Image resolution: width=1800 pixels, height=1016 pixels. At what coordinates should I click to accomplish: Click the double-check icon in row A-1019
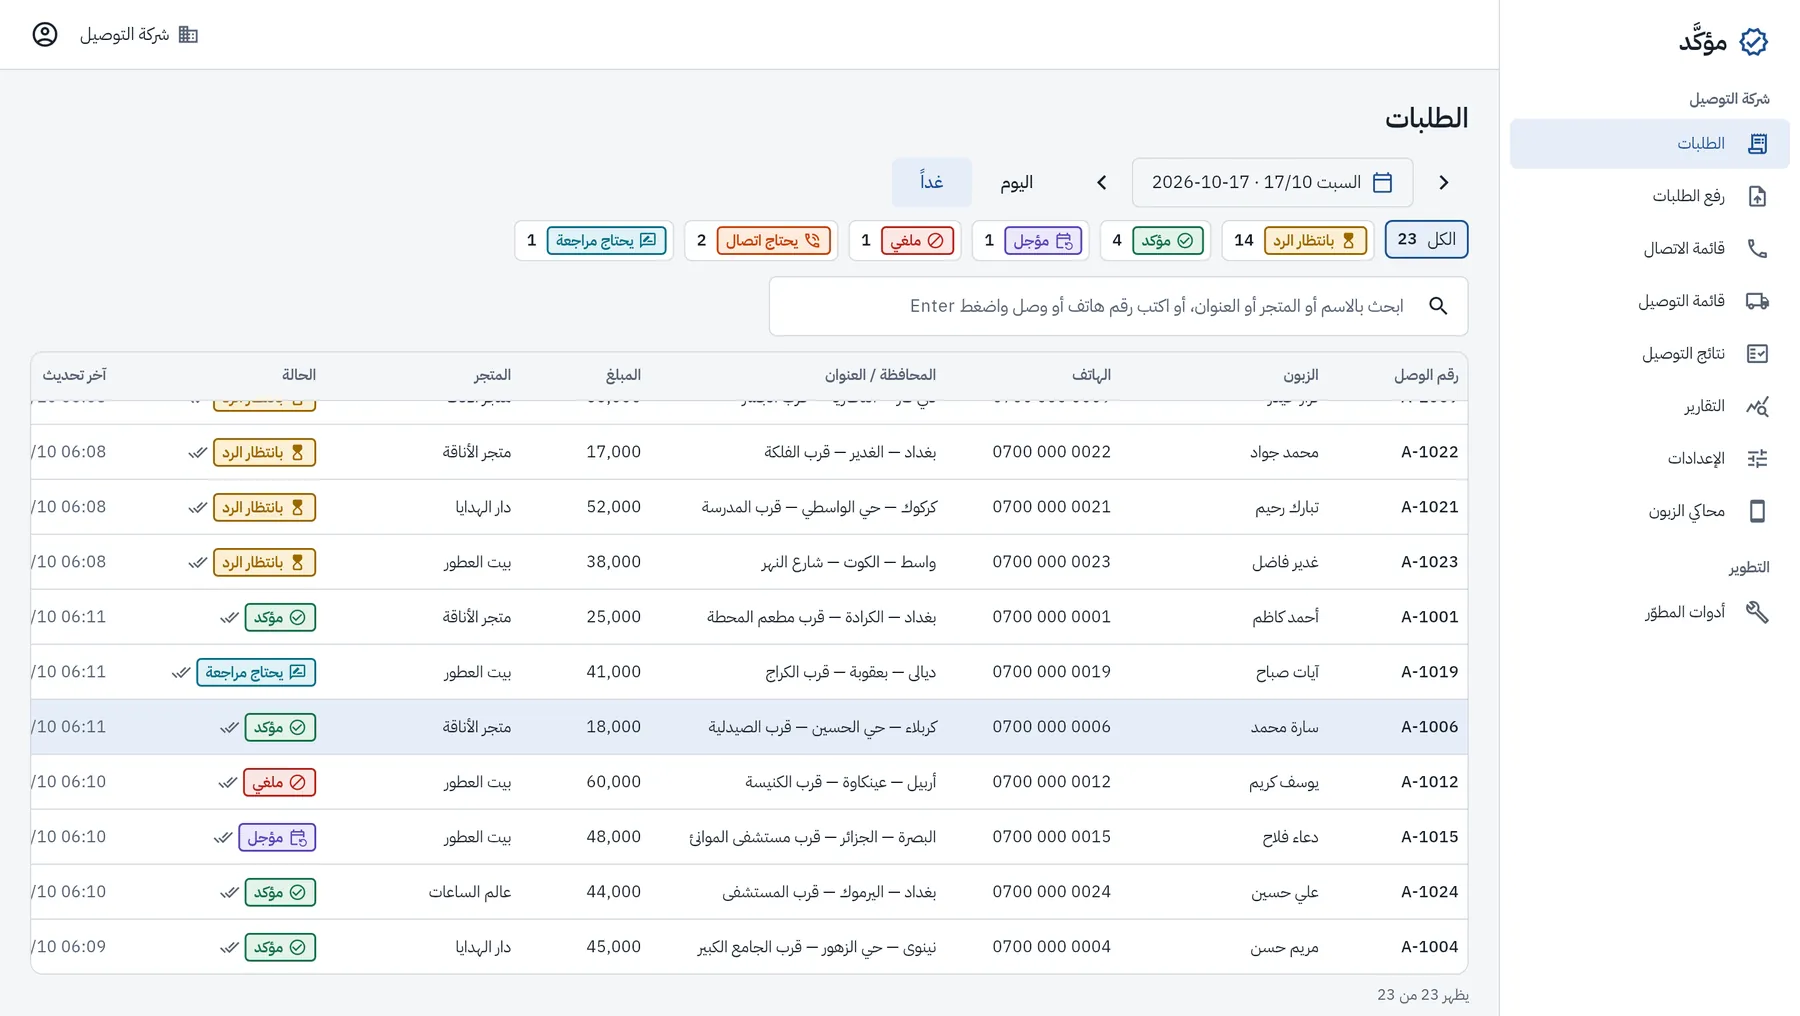coord(181,673)
